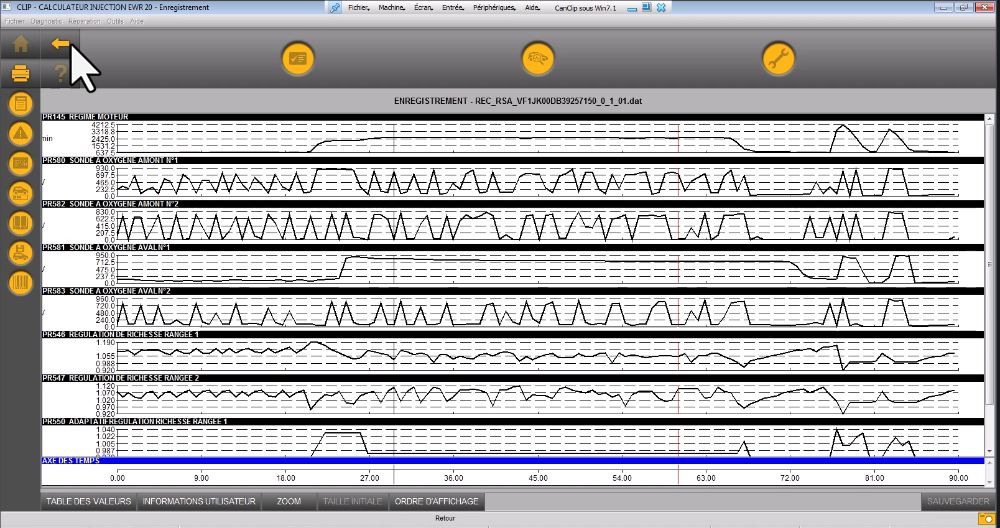The width and height of the screenshot is (1000, 528).
Task: Click the warning triangle sidebar icon
Action: 20,132
